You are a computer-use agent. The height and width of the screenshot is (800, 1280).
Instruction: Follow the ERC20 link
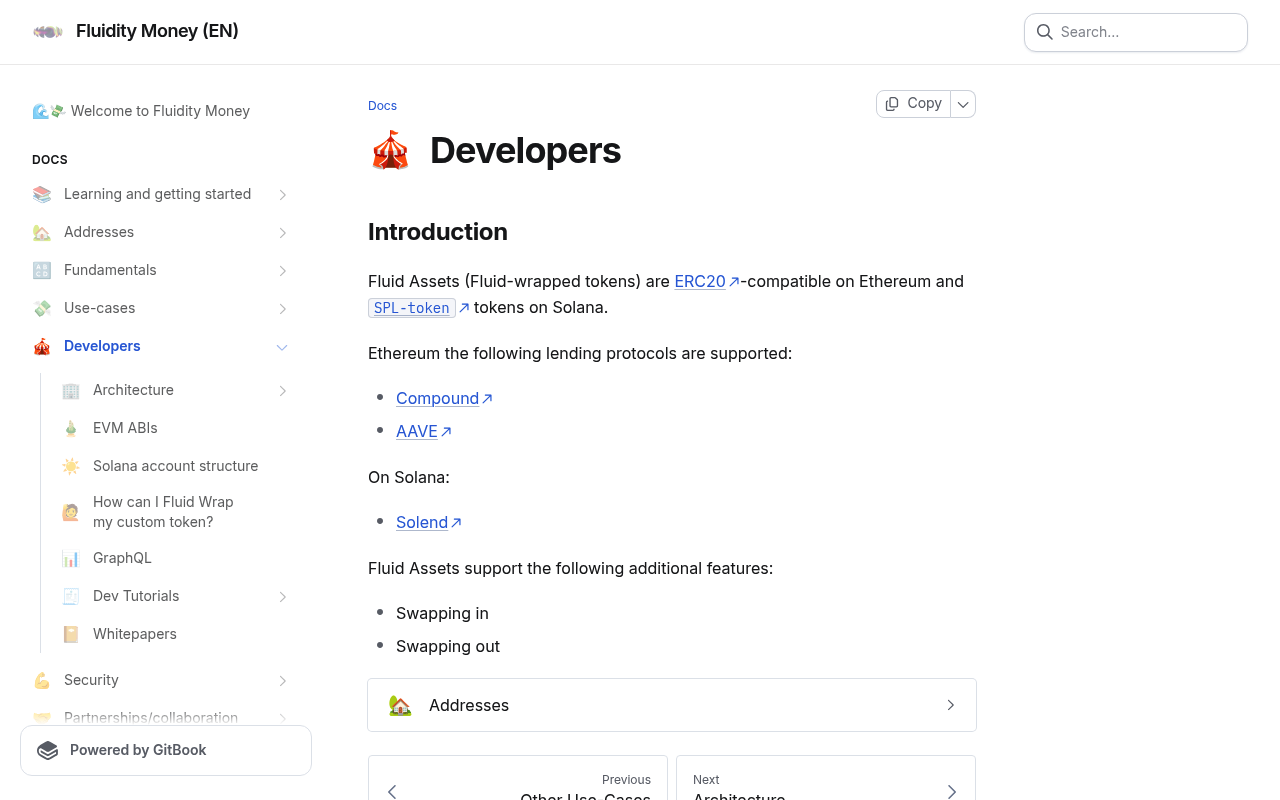coord(700,282)
